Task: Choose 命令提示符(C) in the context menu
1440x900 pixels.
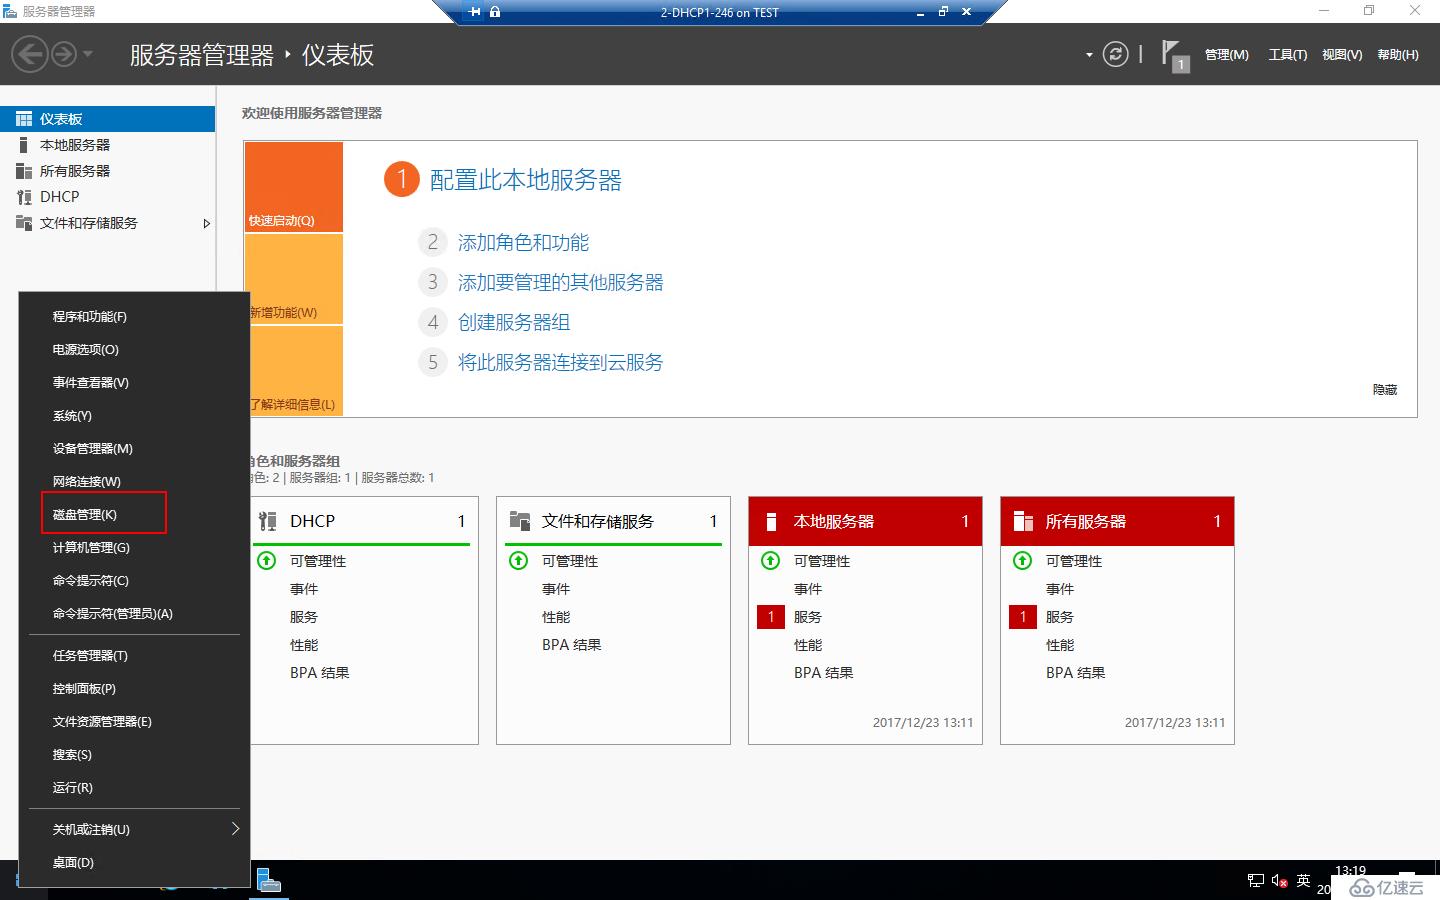Action: click(134, 581)
